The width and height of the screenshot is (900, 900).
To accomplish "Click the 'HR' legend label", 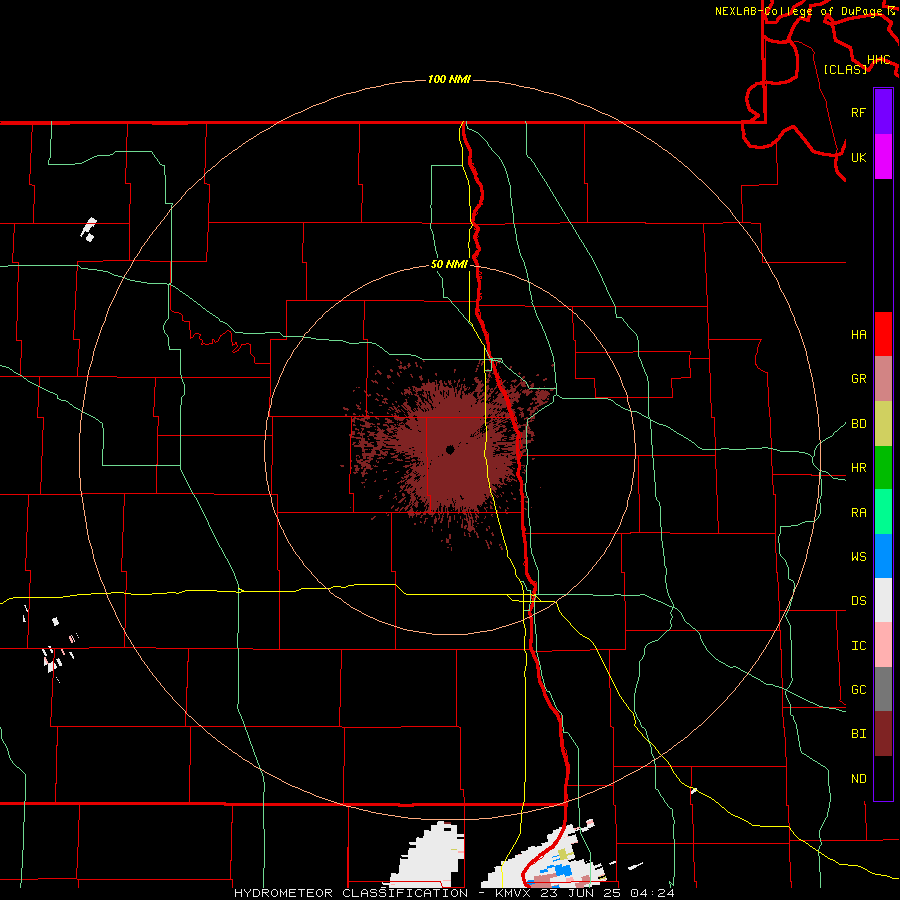I will click(x=858, y=468).
